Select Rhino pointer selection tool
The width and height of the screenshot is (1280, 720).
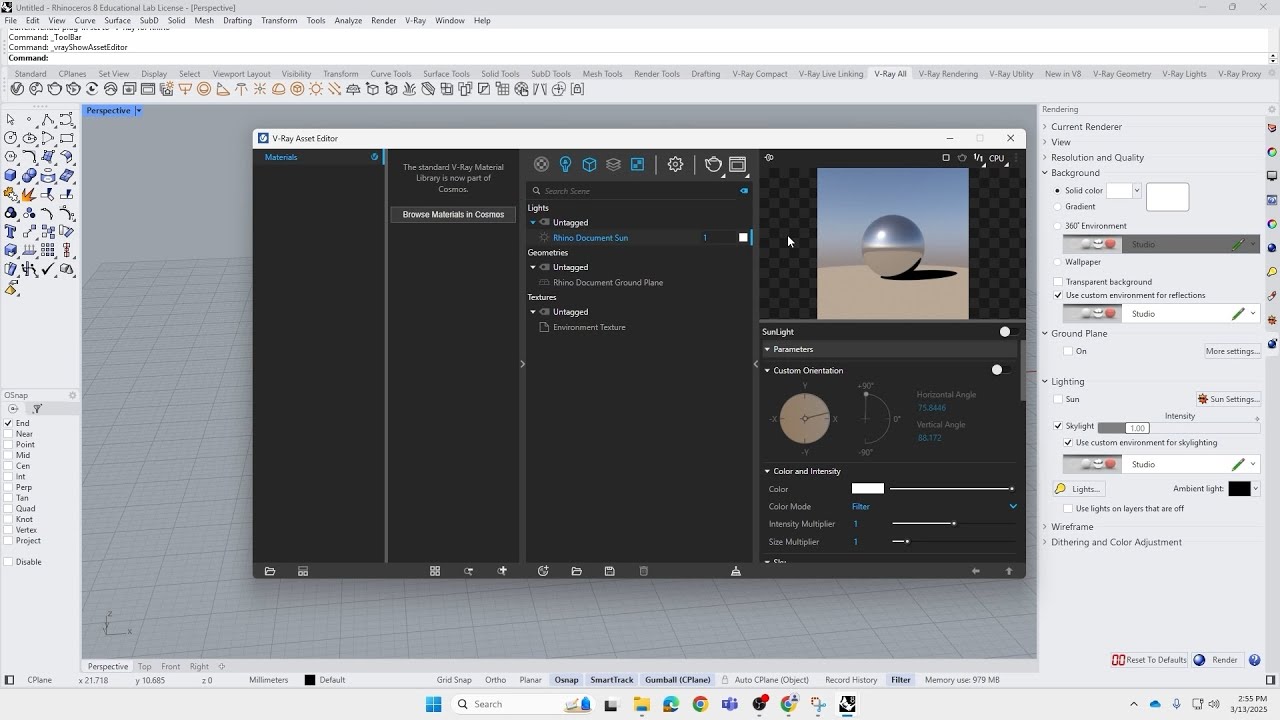coord(11,119)
